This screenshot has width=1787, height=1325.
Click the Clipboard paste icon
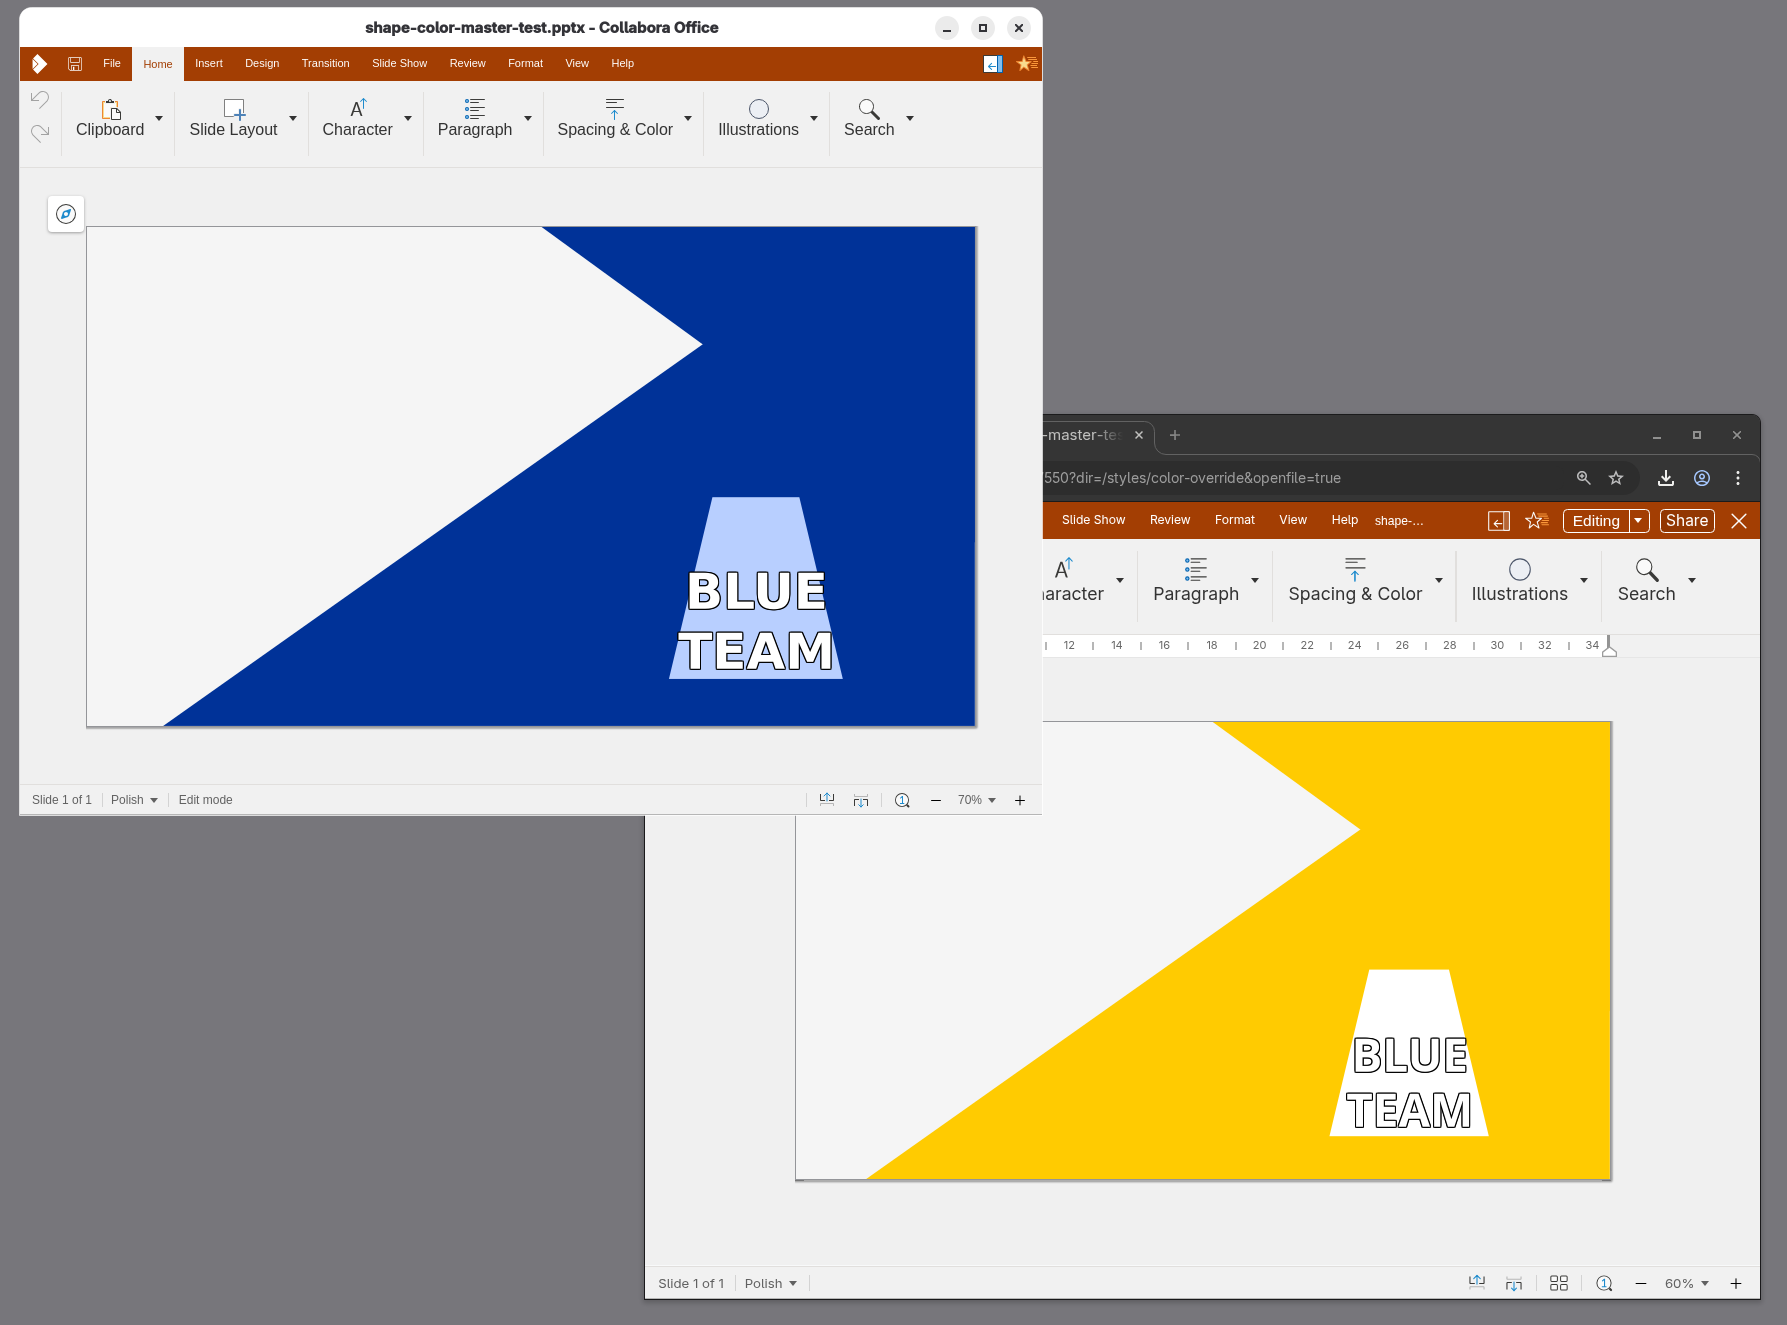(110, 109)
